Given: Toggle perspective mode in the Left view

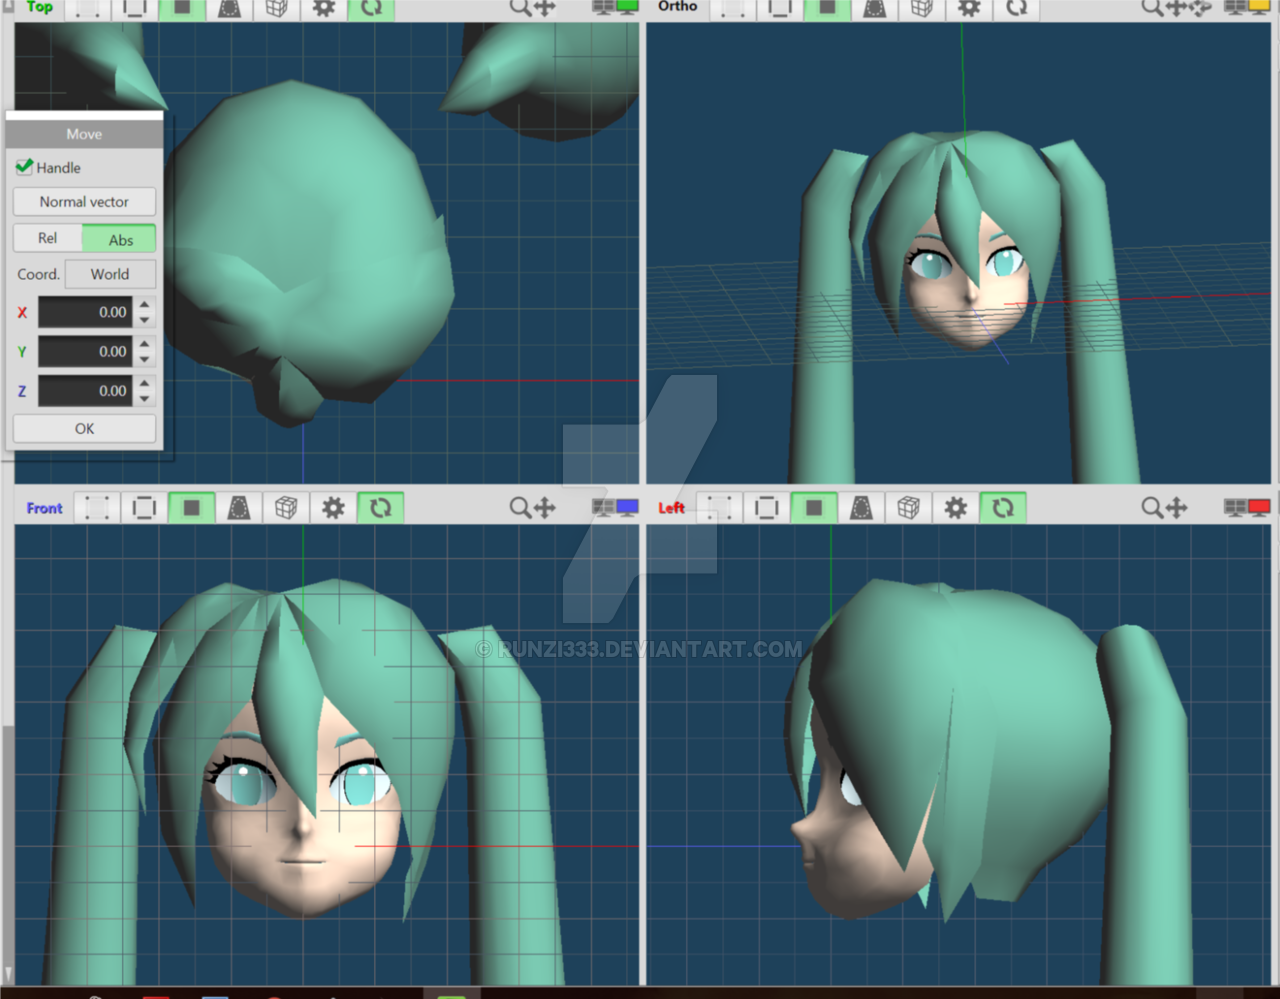Looking at the screenshot, I should click(861, 508).
